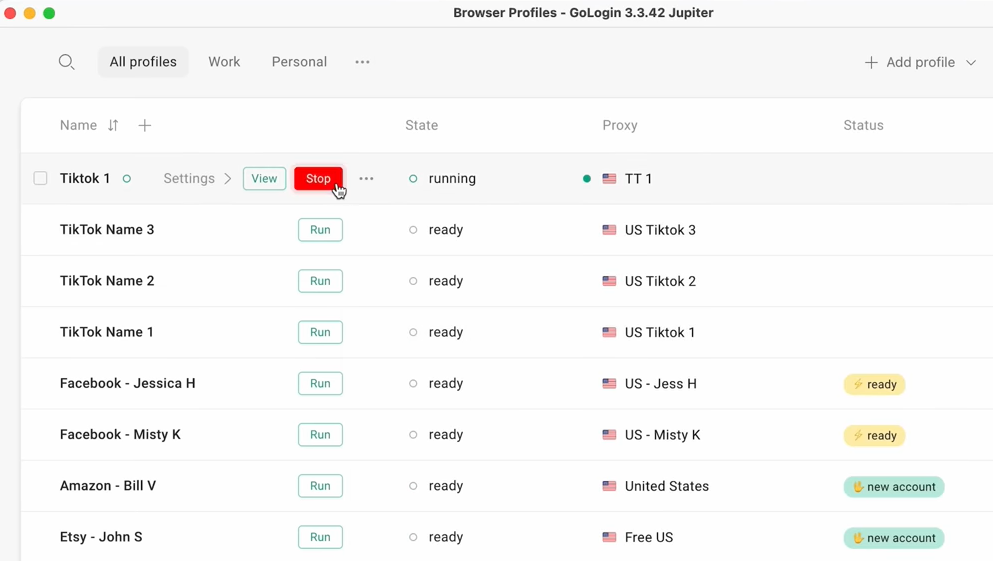Click the US flag icon beside Free US proxy
This screenshot has height=561, width=993.
point(609,538)
